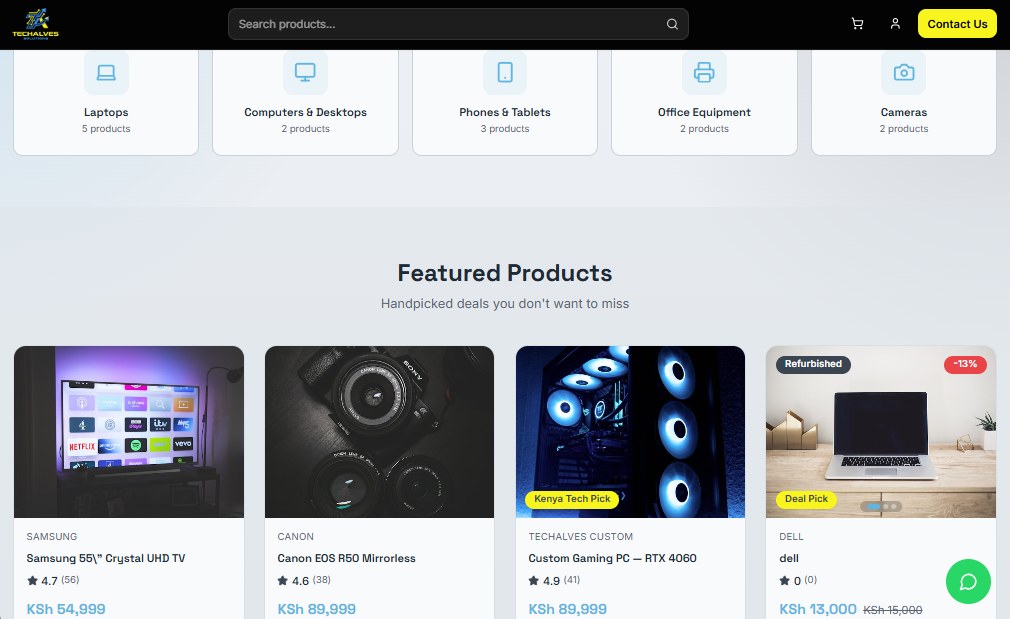Click the (56) review count
Viewport: 1010px width, 619px height.
[70, 580]
